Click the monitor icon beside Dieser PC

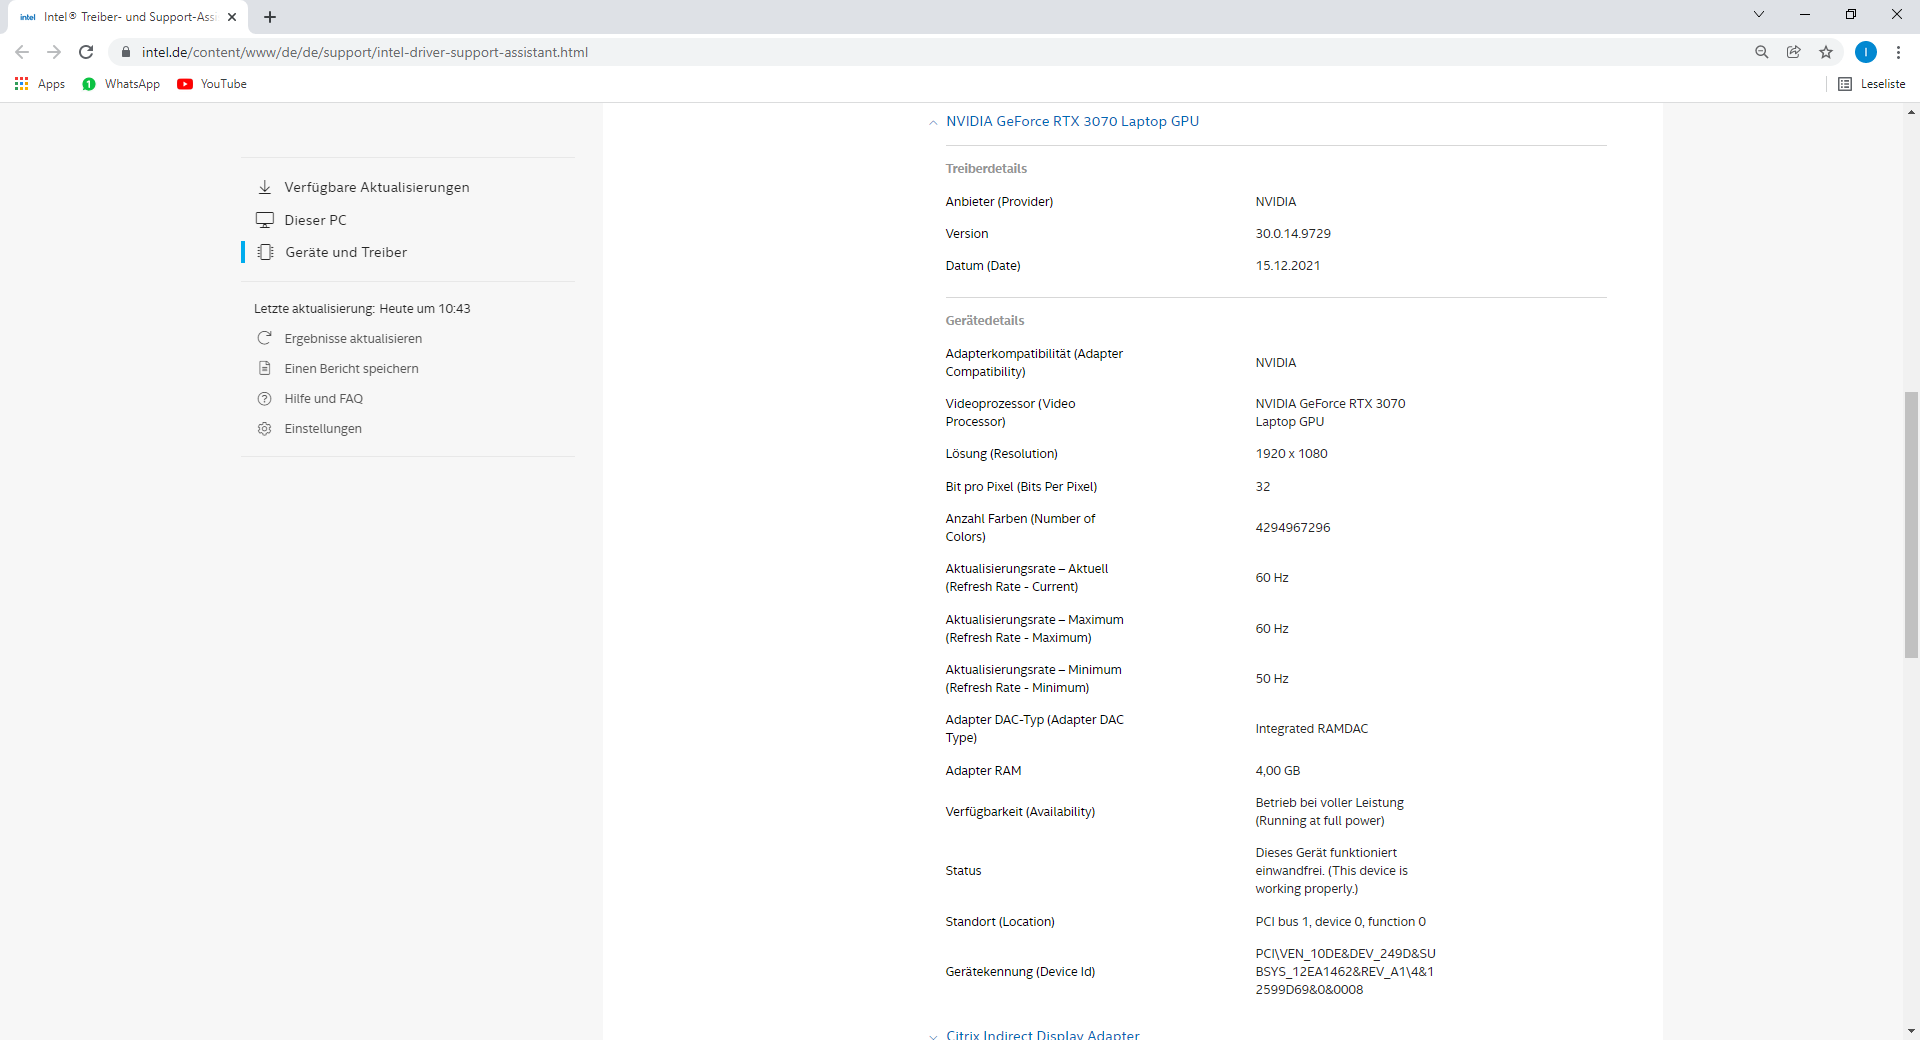[x=265, y=220]
